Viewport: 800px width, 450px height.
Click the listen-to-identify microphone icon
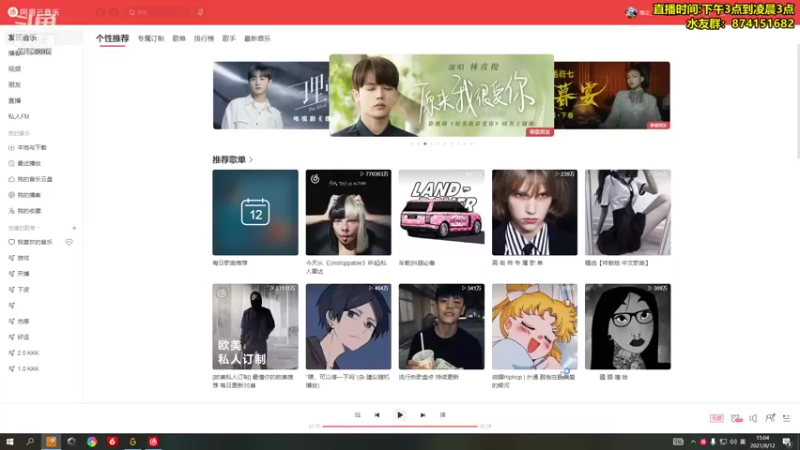[201, 12]
